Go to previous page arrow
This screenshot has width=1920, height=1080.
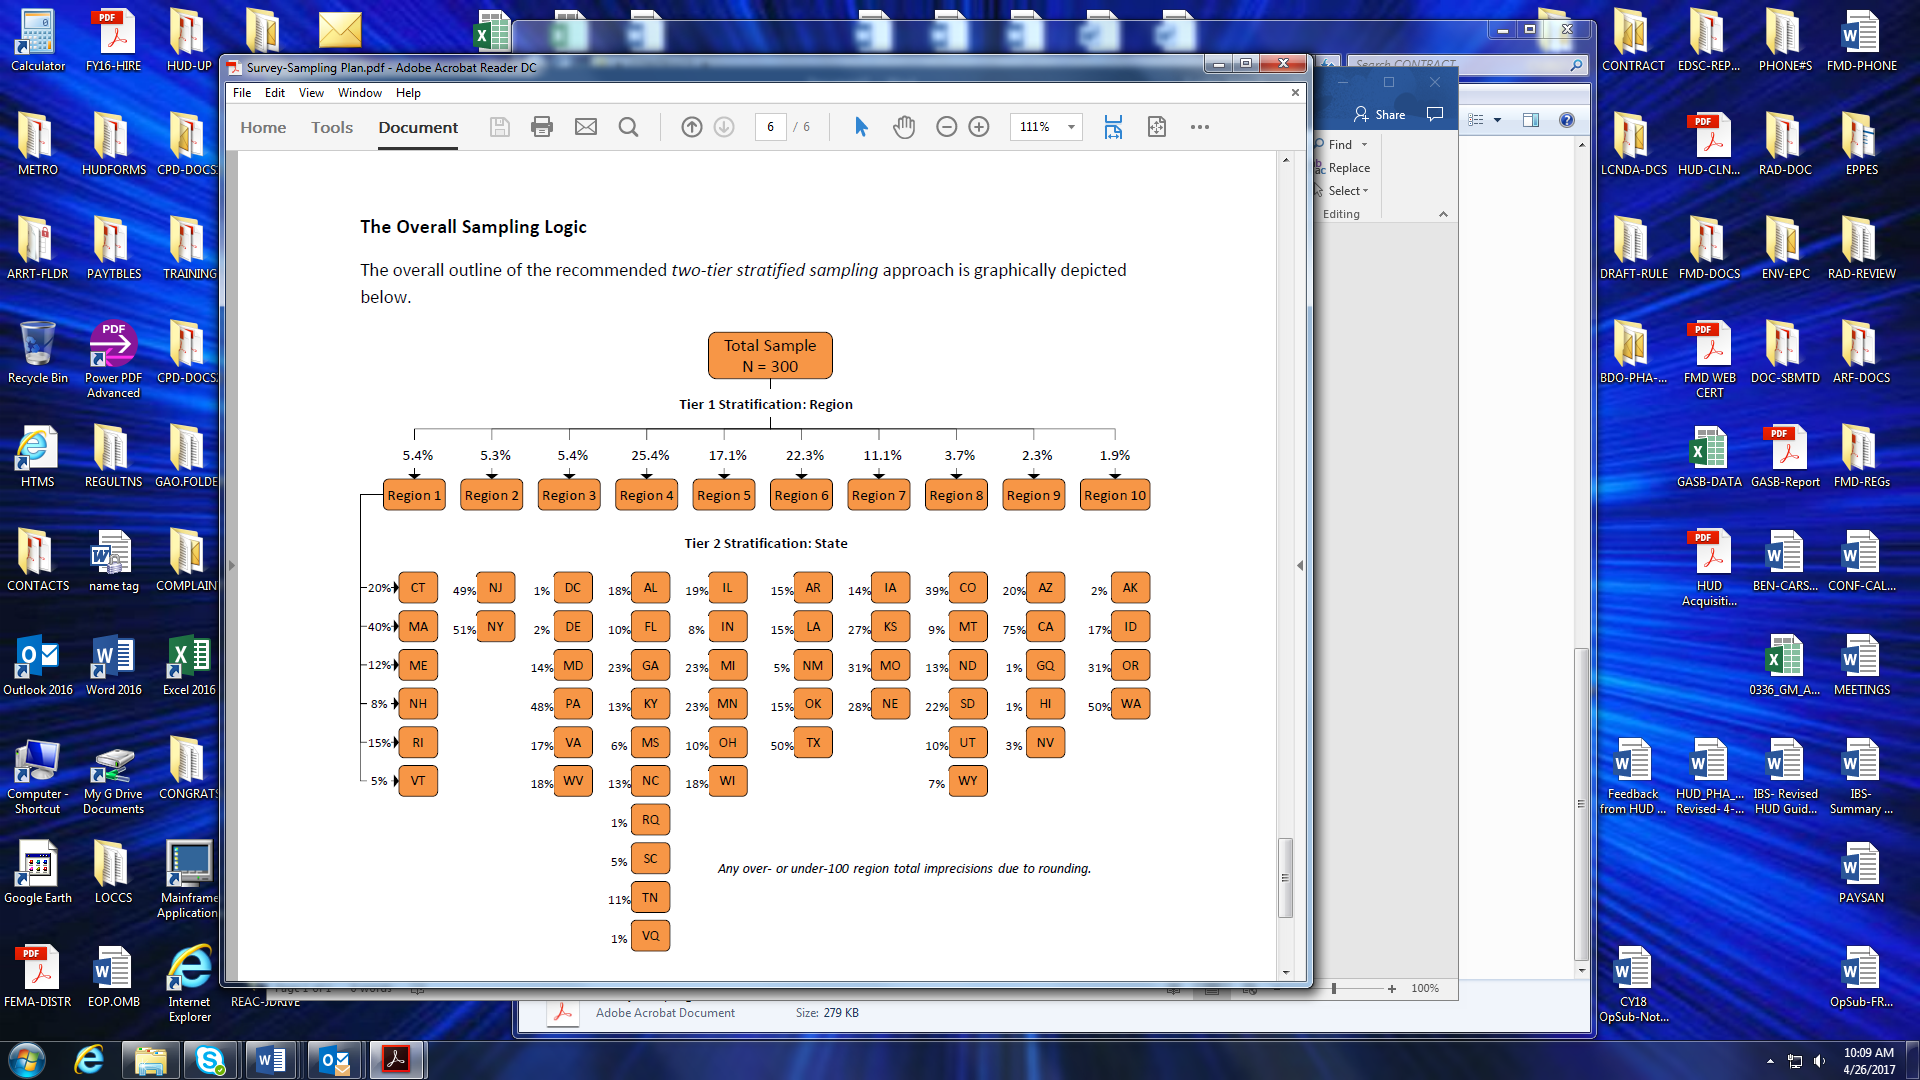(691, 127)
